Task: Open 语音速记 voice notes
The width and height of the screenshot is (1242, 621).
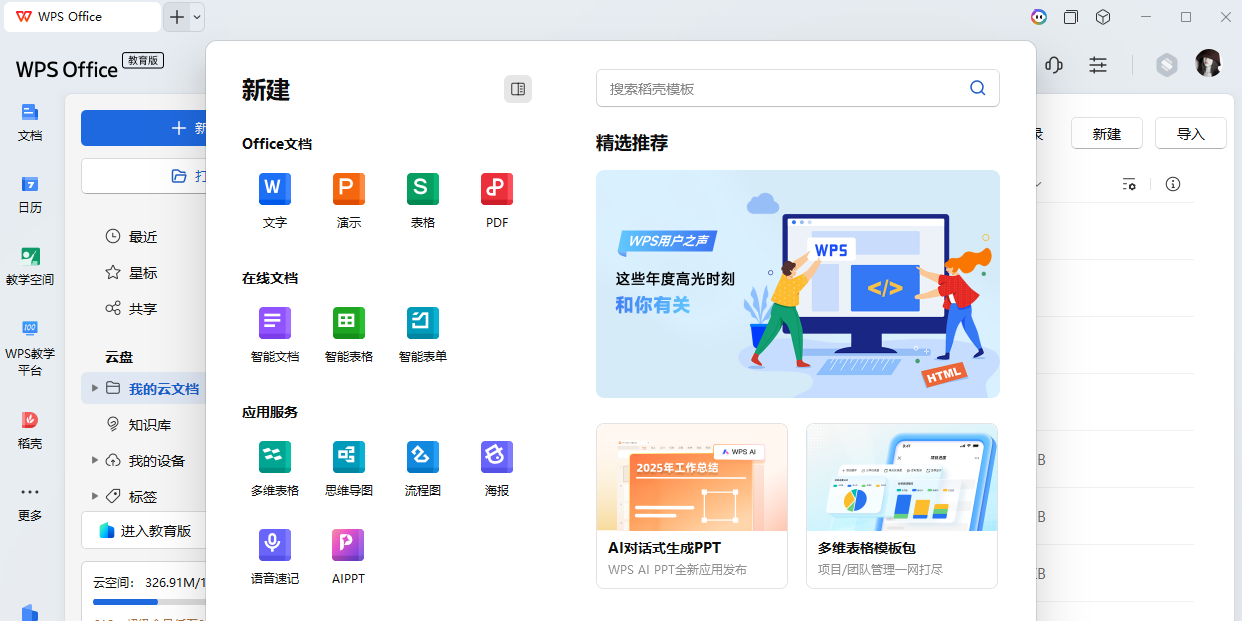Action: 275,557
